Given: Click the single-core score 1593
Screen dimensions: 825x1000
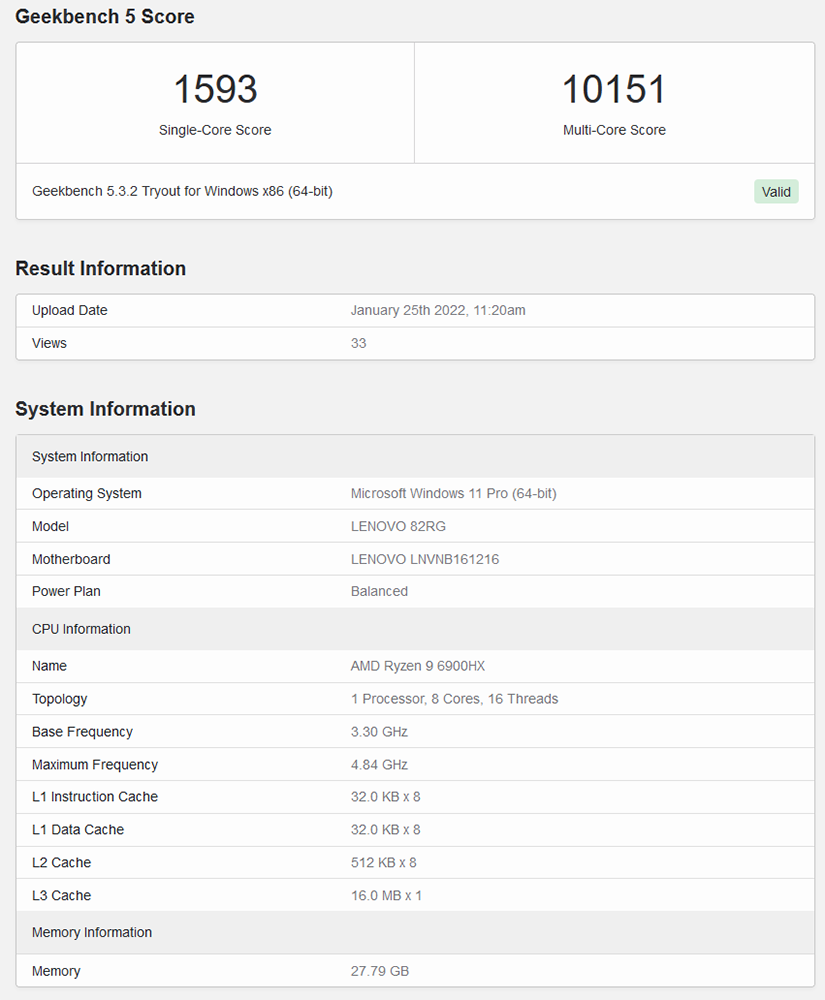Looking at the screenshot, I should click(x=215, y=89).
